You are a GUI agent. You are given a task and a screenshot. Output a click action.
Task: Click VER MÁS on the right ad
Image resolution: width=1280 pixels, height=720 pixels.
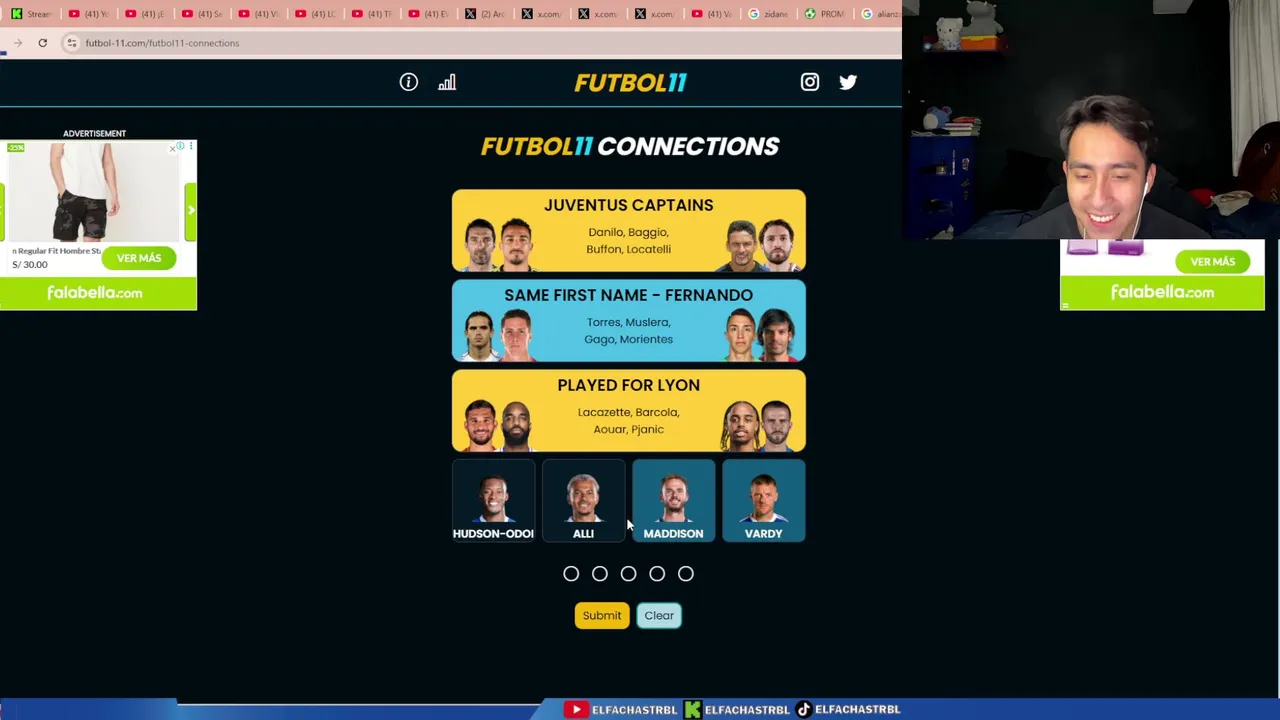point(1213,261)
